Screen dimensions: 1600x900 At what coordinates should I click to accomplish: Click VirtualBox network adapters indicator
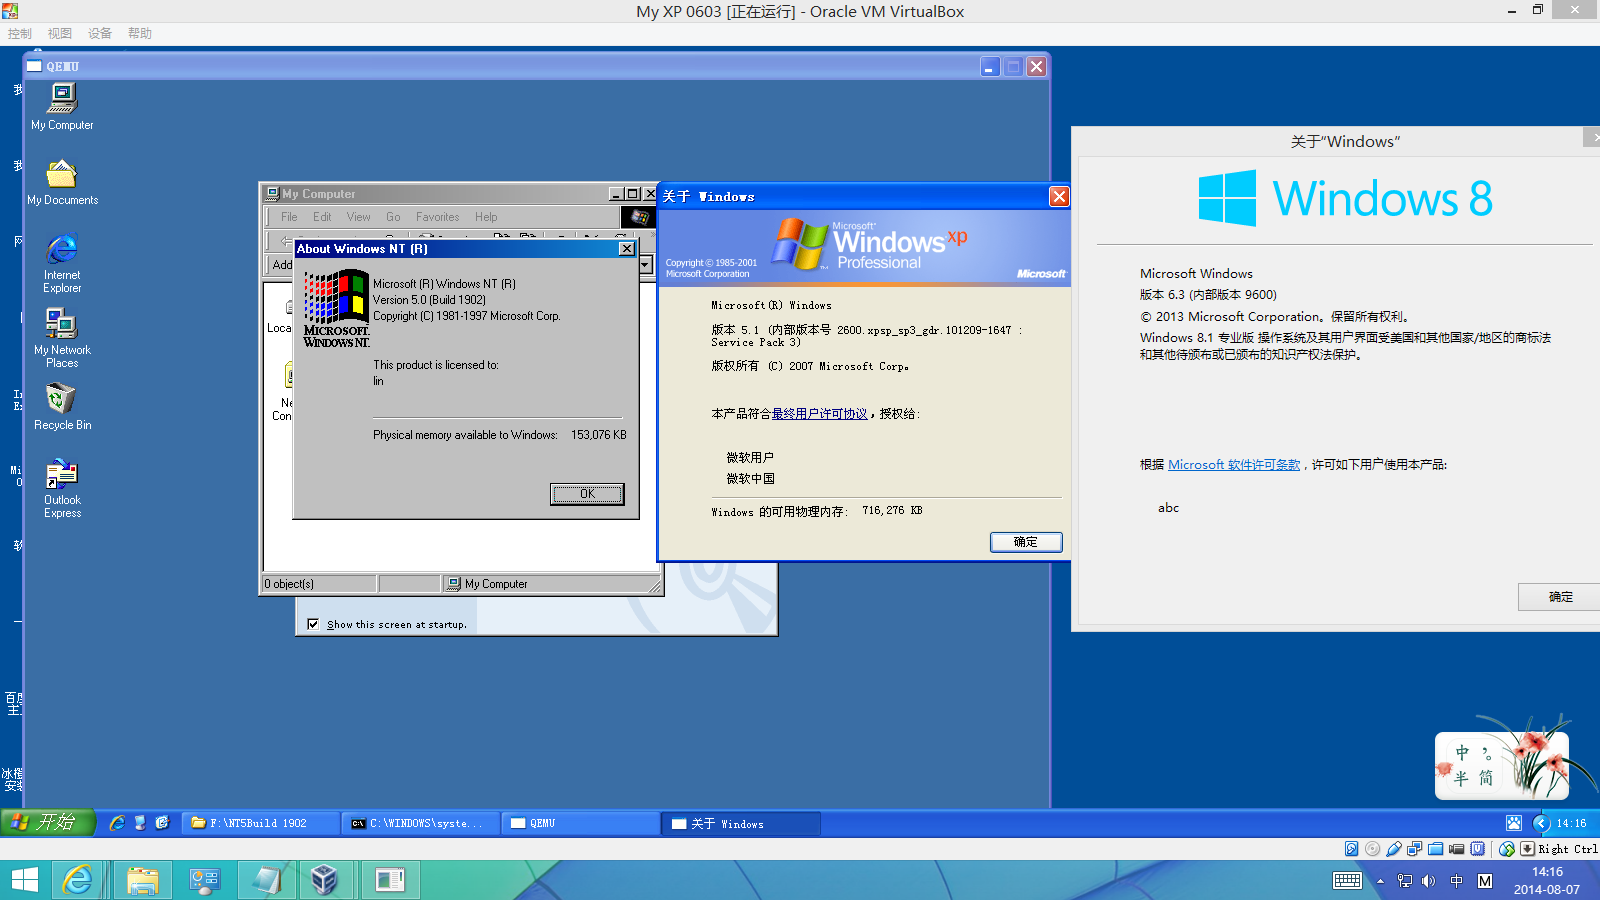click(1415, 849)
